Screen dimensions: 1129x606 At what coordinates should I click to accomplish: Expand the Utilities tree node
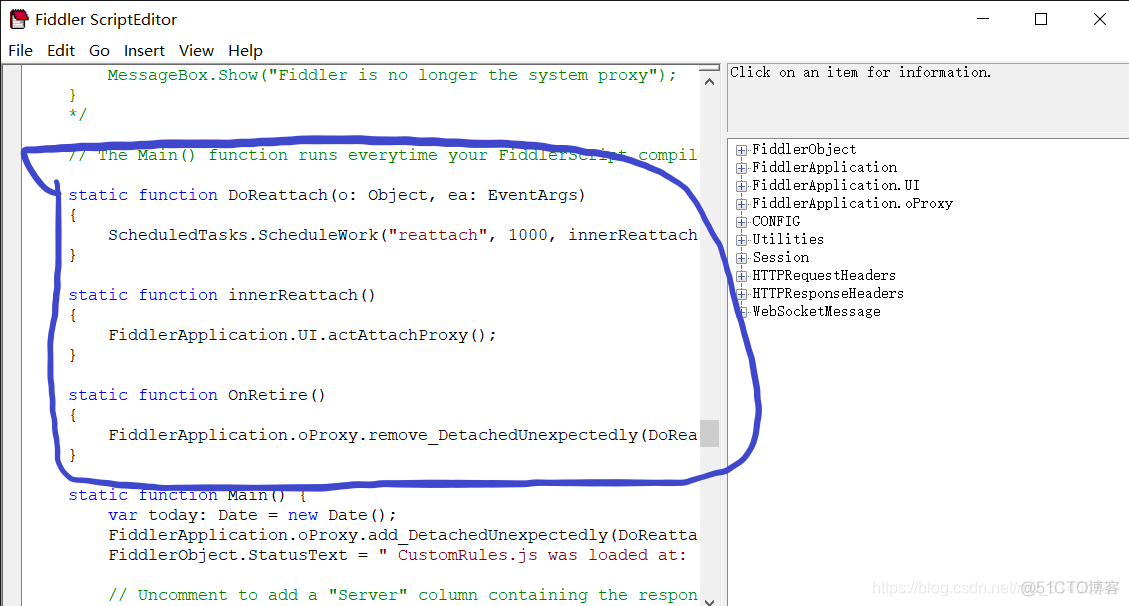tap(742, 240)
